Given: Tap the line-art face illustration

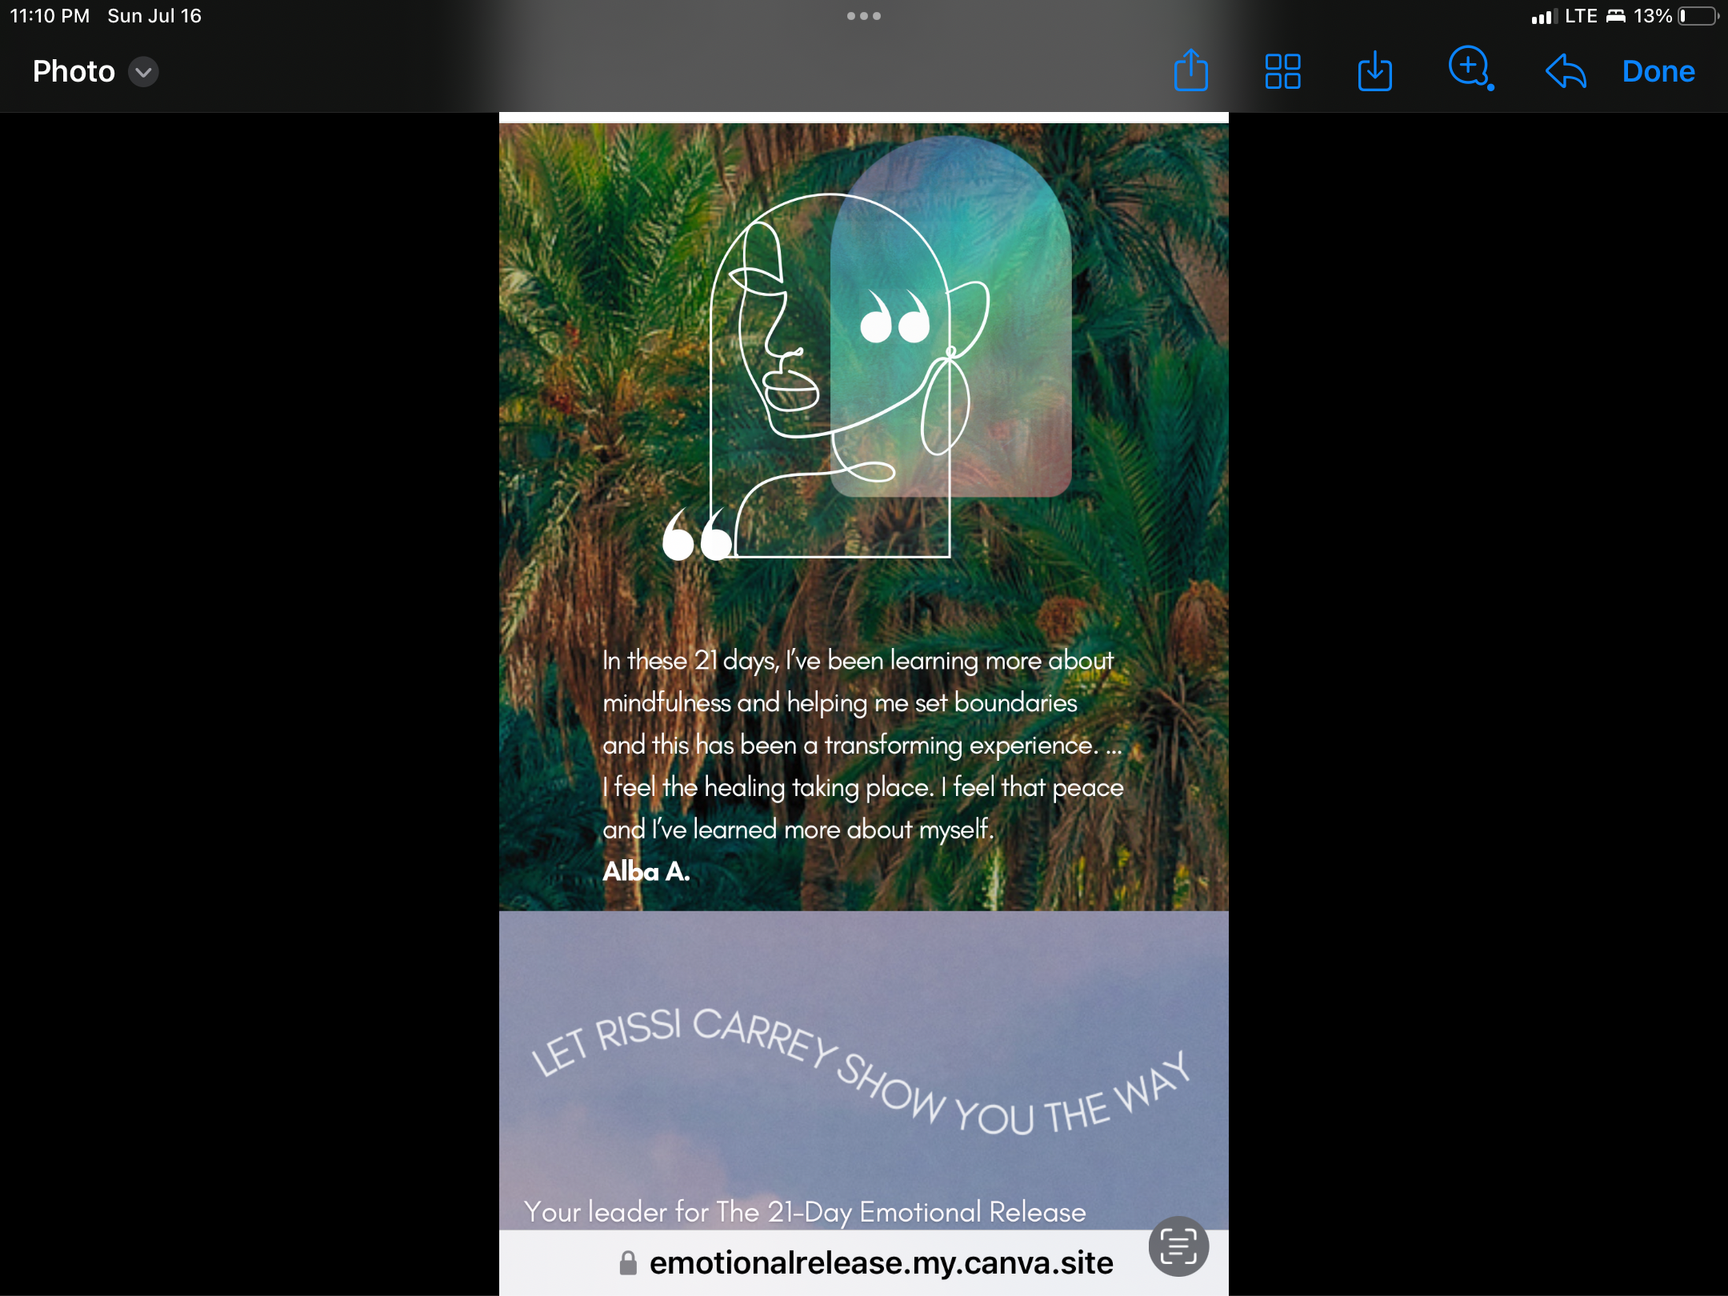Looking at the screenshot, I should [x=848, y=375].
